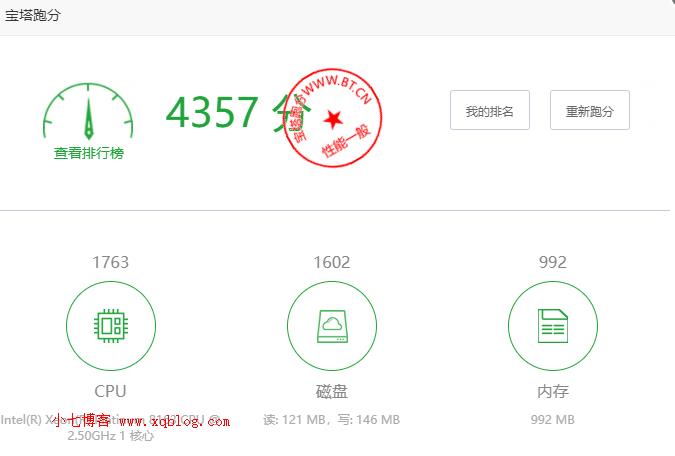Select the 读: 121 MB, 写: 146 MB text
Viewport: 675px width, 456px height.
click(332, 419)
